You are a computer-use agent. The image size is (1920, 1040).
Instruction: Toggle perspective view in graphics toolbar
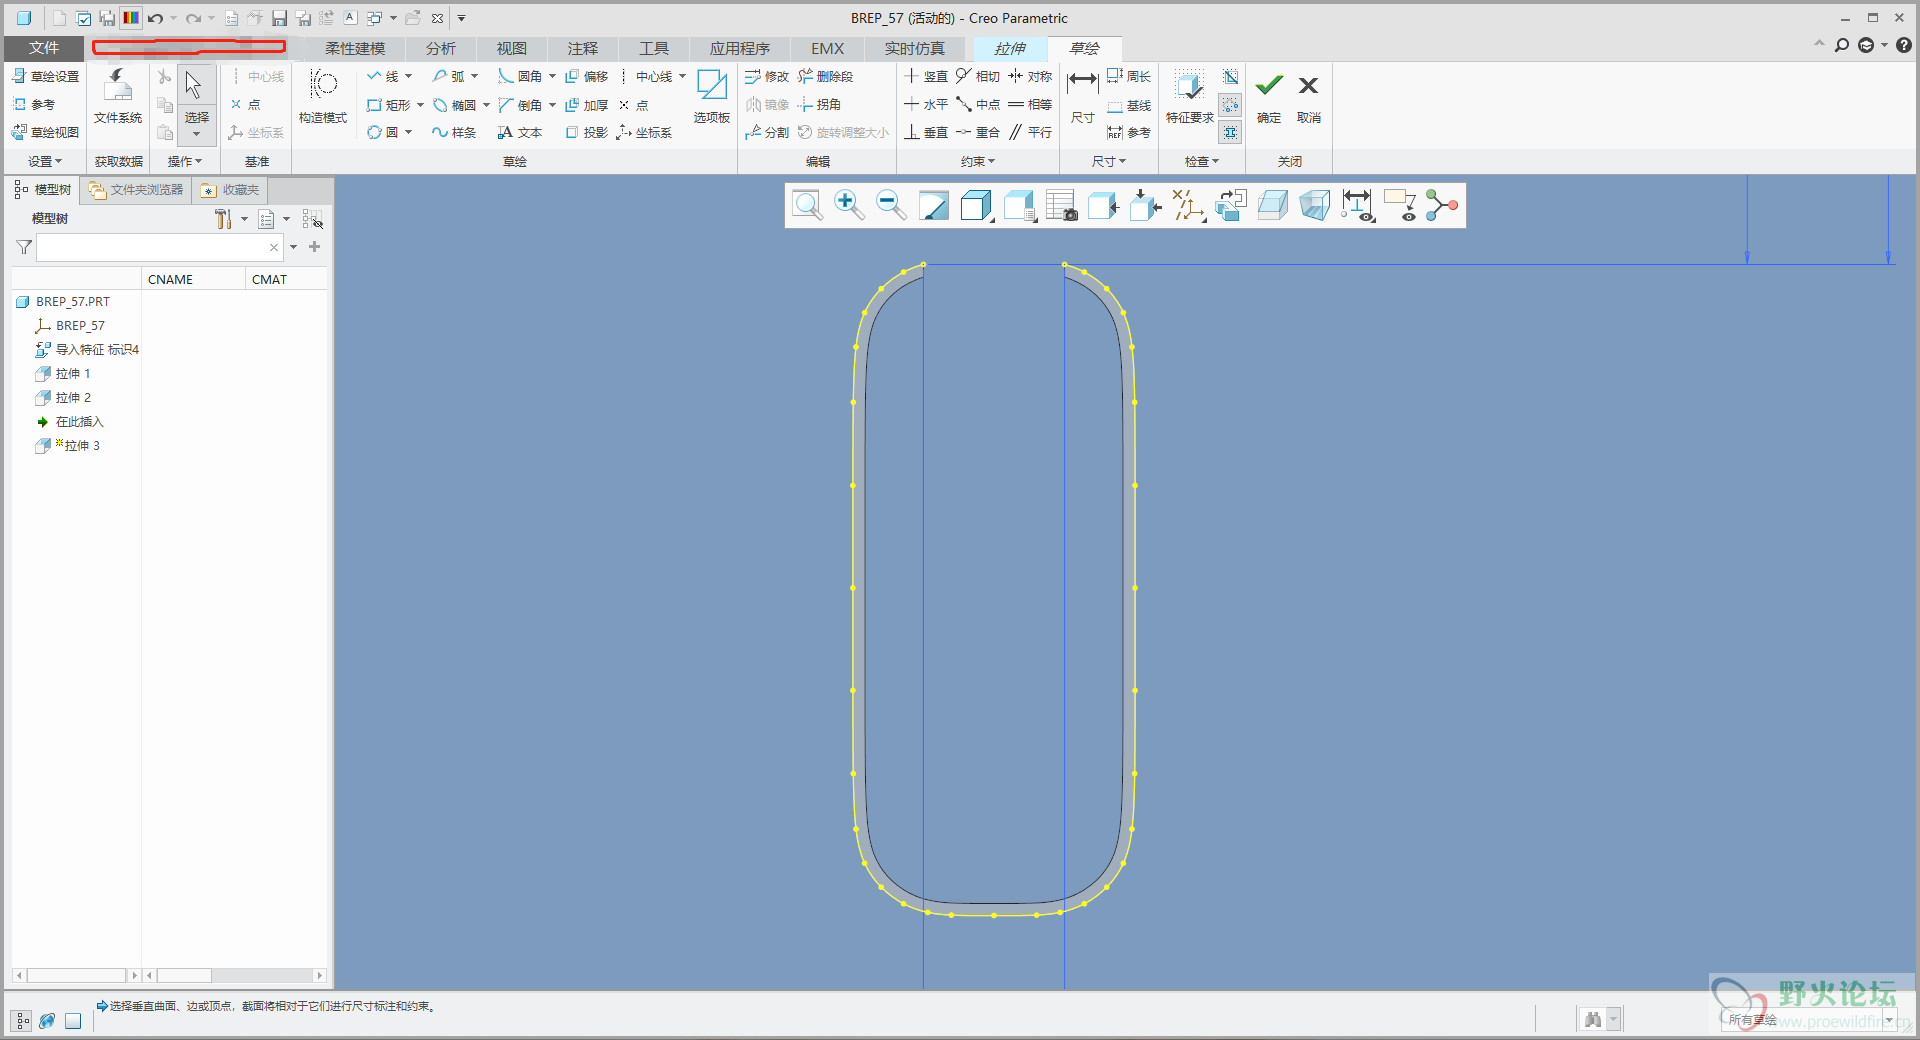coord(1315,206)
